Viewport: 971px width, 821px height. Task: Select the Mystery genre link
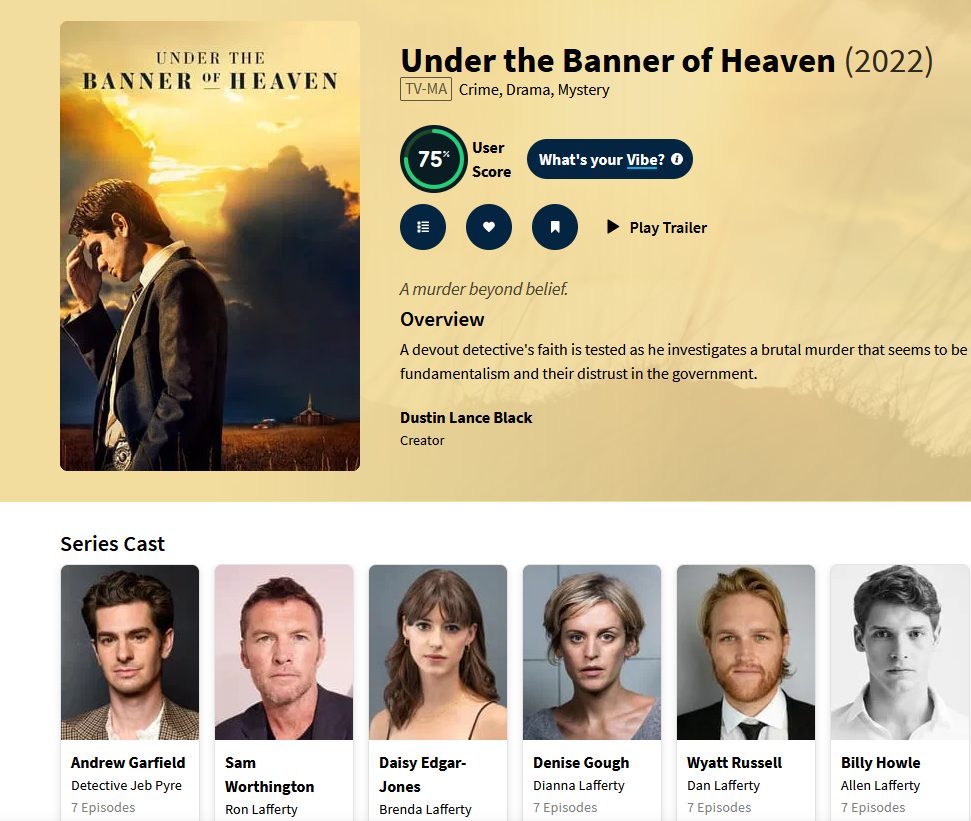583,90
